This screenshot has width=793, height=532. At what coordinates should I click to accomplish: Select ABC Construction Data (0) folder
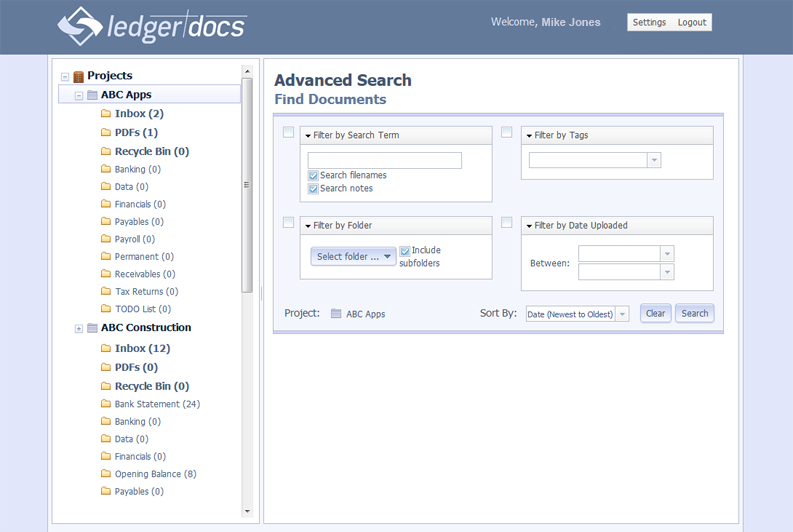pyautogui.click(x=131, y=439)
